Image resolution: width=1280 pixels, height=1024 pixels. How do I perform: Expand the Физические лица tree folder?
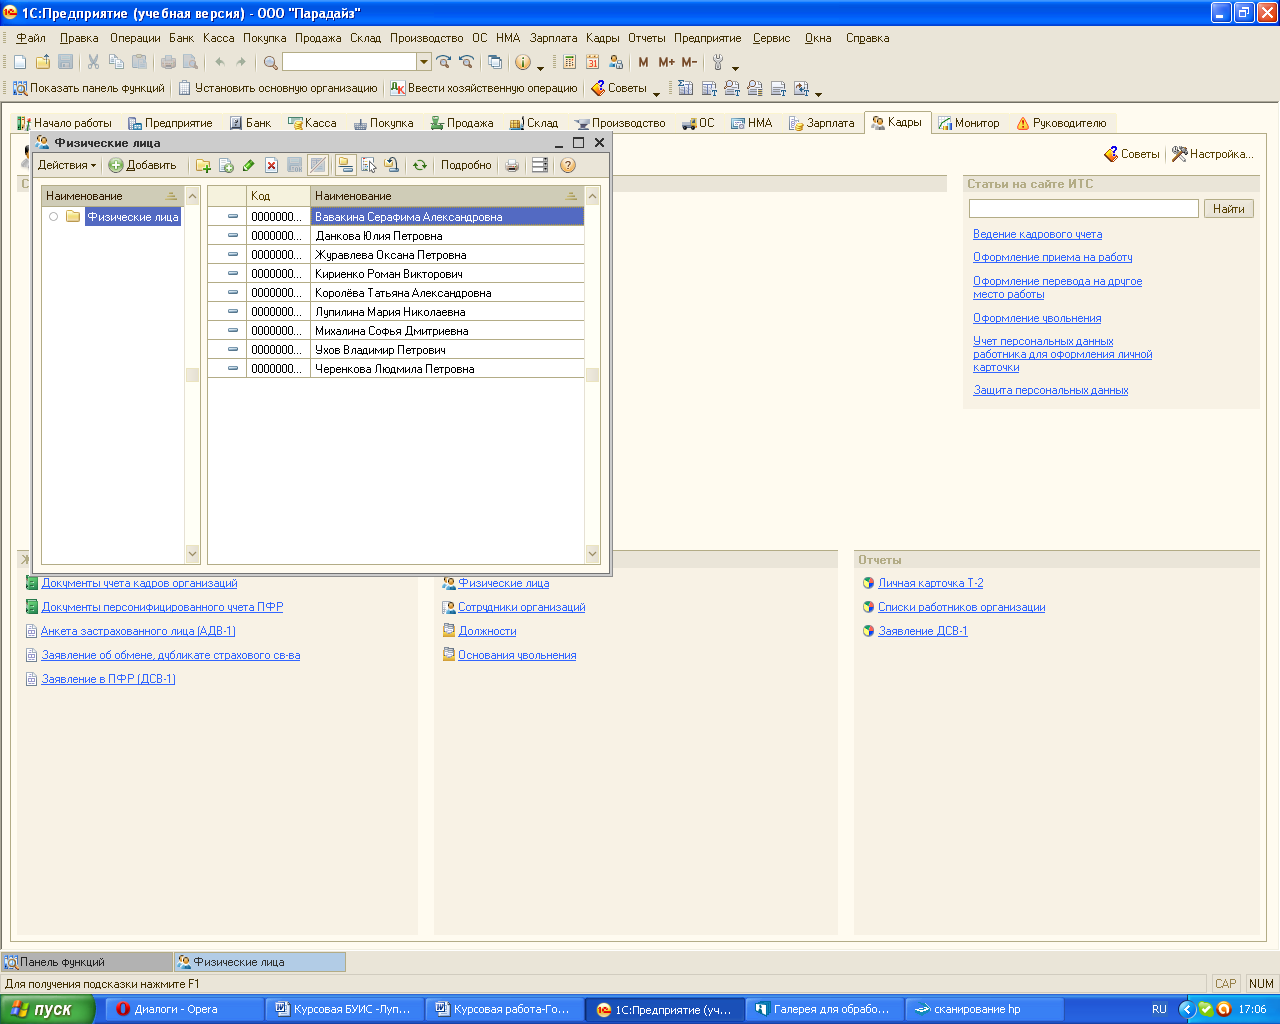click(53, 217)
